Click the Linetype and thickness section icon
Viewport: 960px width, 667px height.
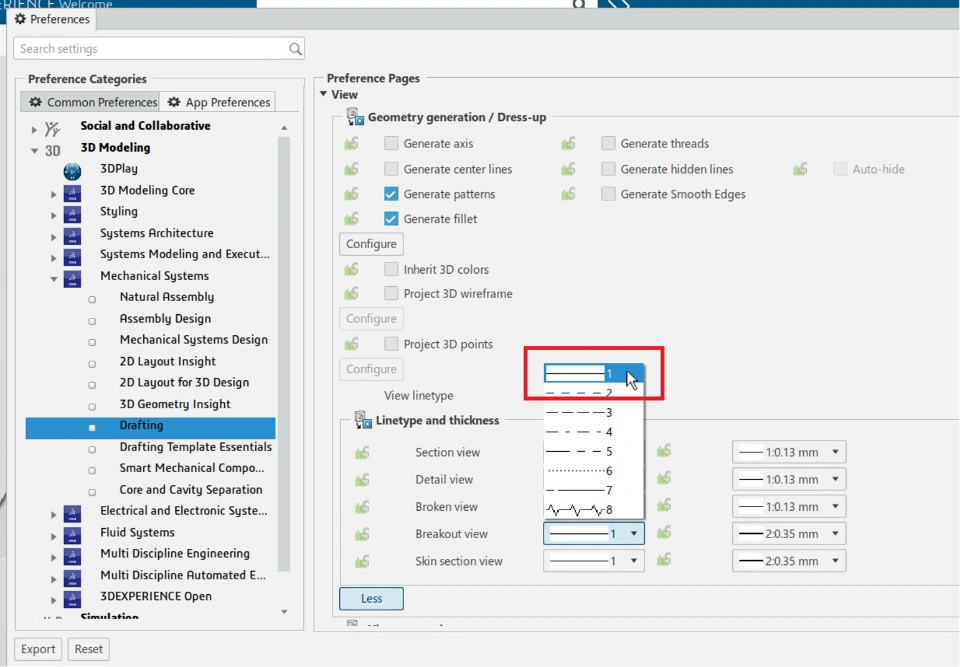363,420
